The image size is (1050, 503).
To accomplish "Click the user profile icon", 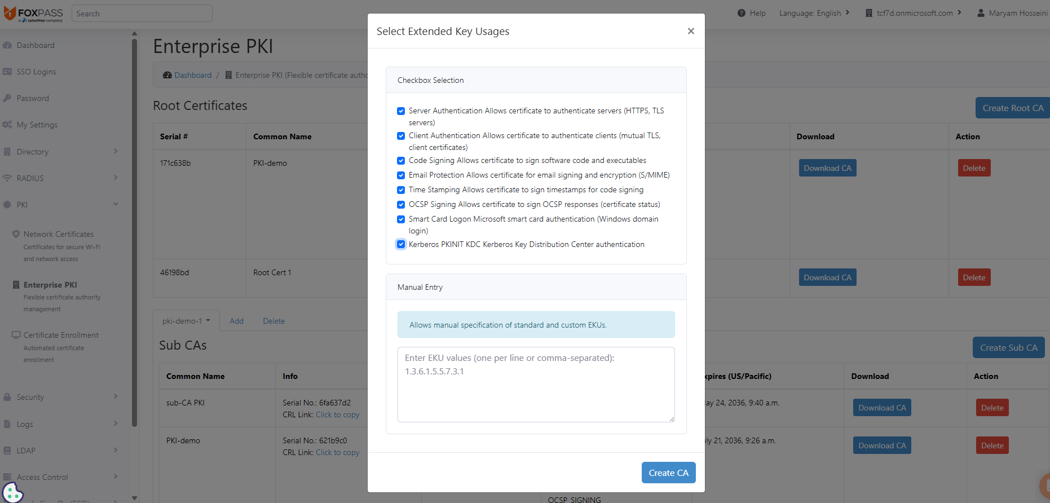I will pos(981,13).
